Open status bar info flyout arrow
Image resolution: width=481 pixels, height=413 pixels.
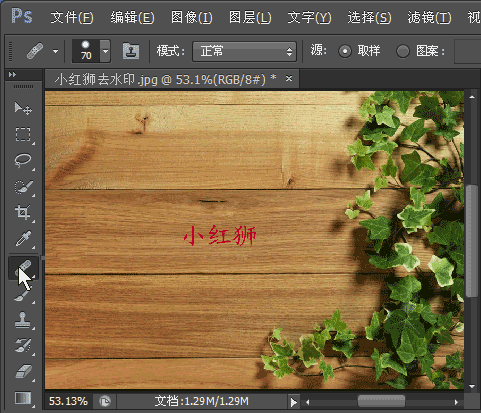(293, 402)
